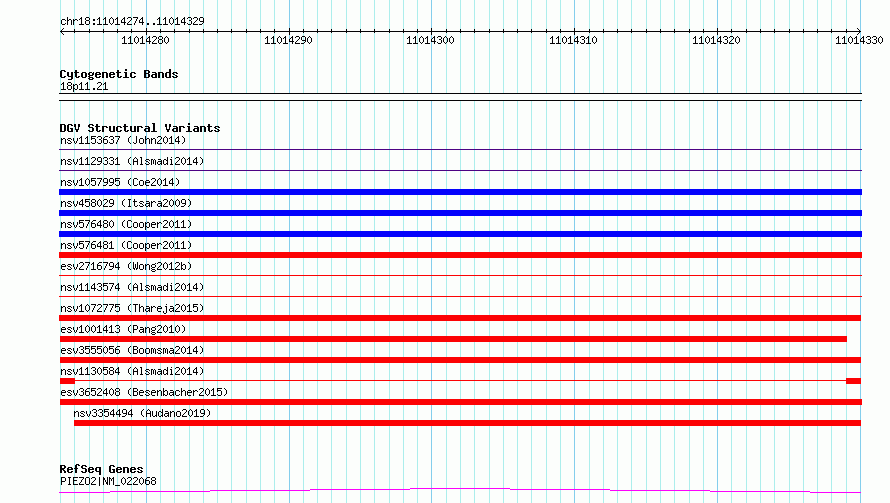
Task: Click ruler position label 11014320
Action: (x=716, y=40)
